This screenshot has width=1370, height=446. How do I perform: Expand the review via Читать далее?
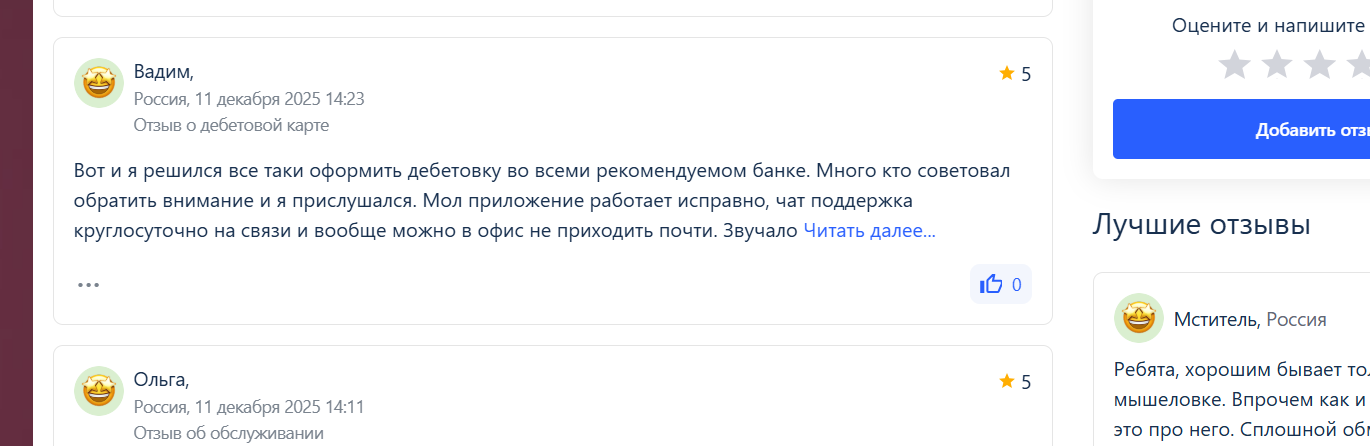tap(869, 231)
